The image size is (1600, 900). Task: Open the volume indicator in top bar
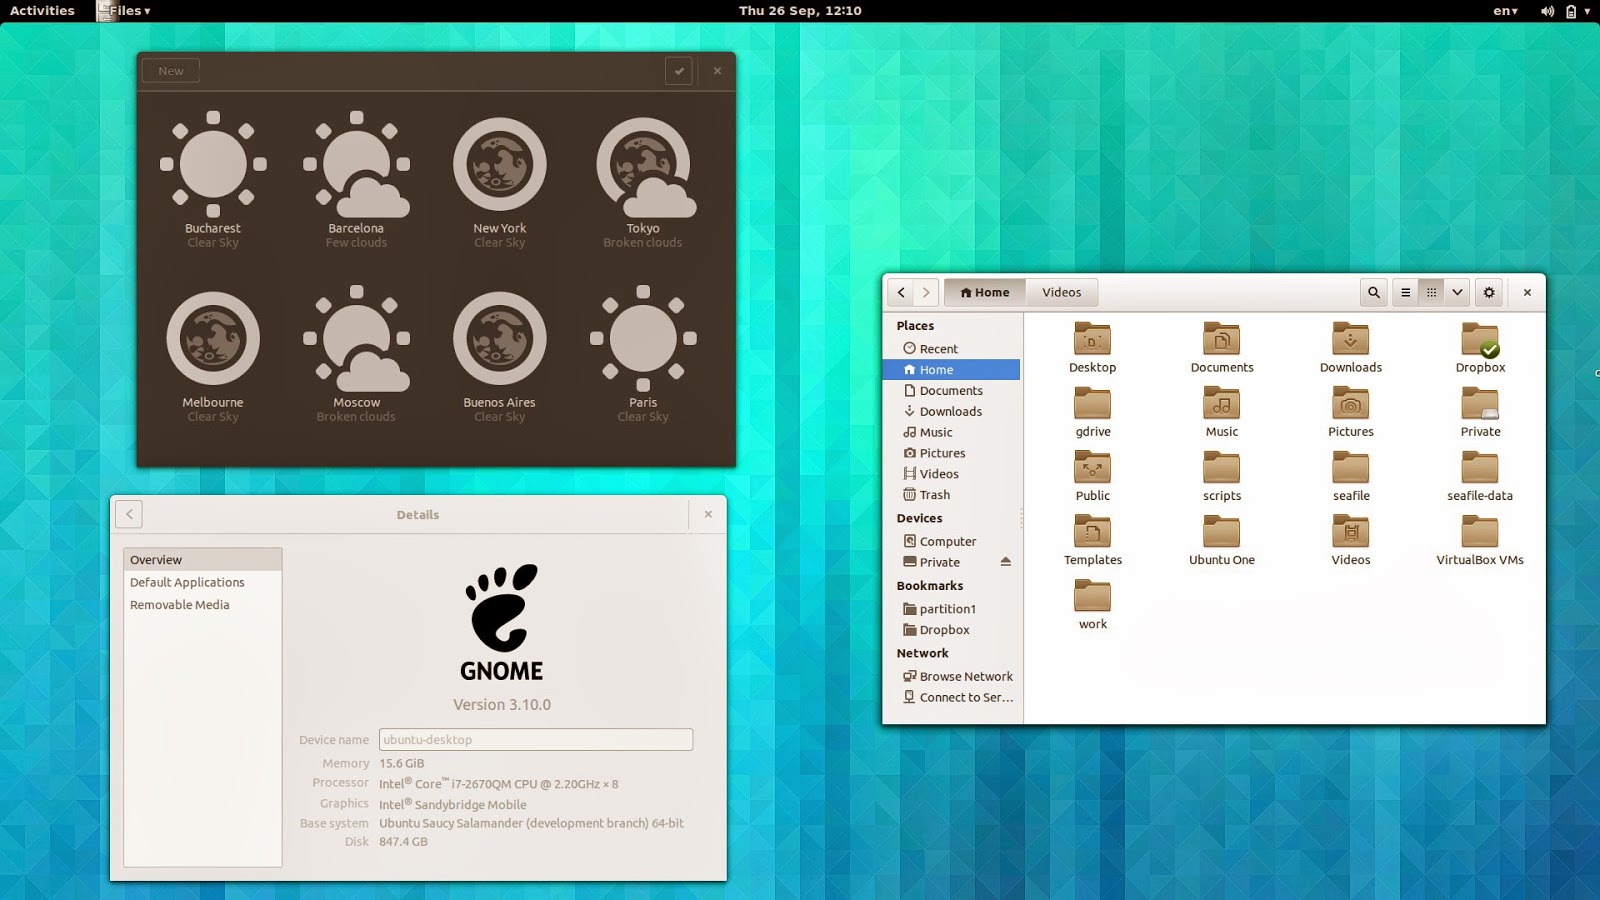(1547, 11)
